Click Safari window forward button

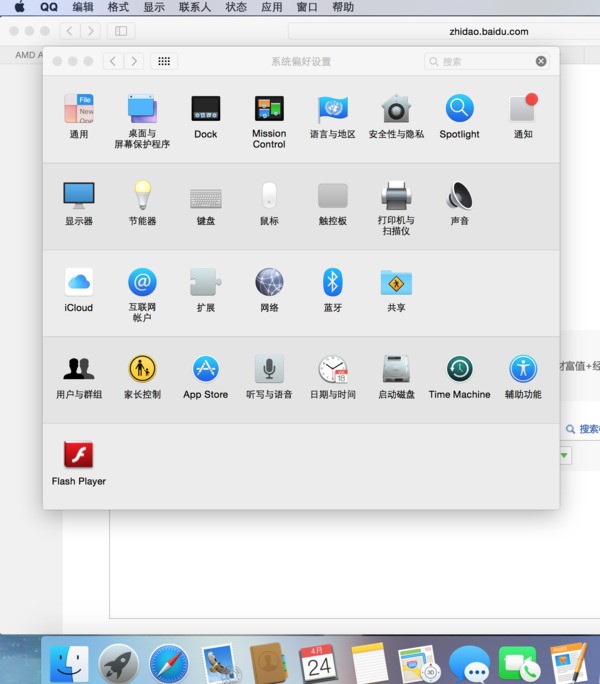[90, 31]
